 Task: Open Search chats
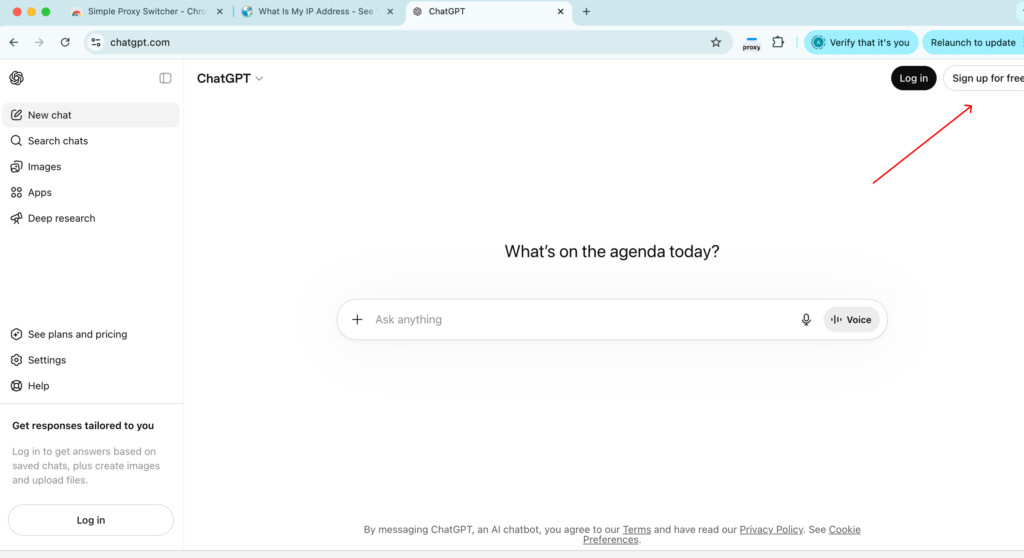(91, 140)
